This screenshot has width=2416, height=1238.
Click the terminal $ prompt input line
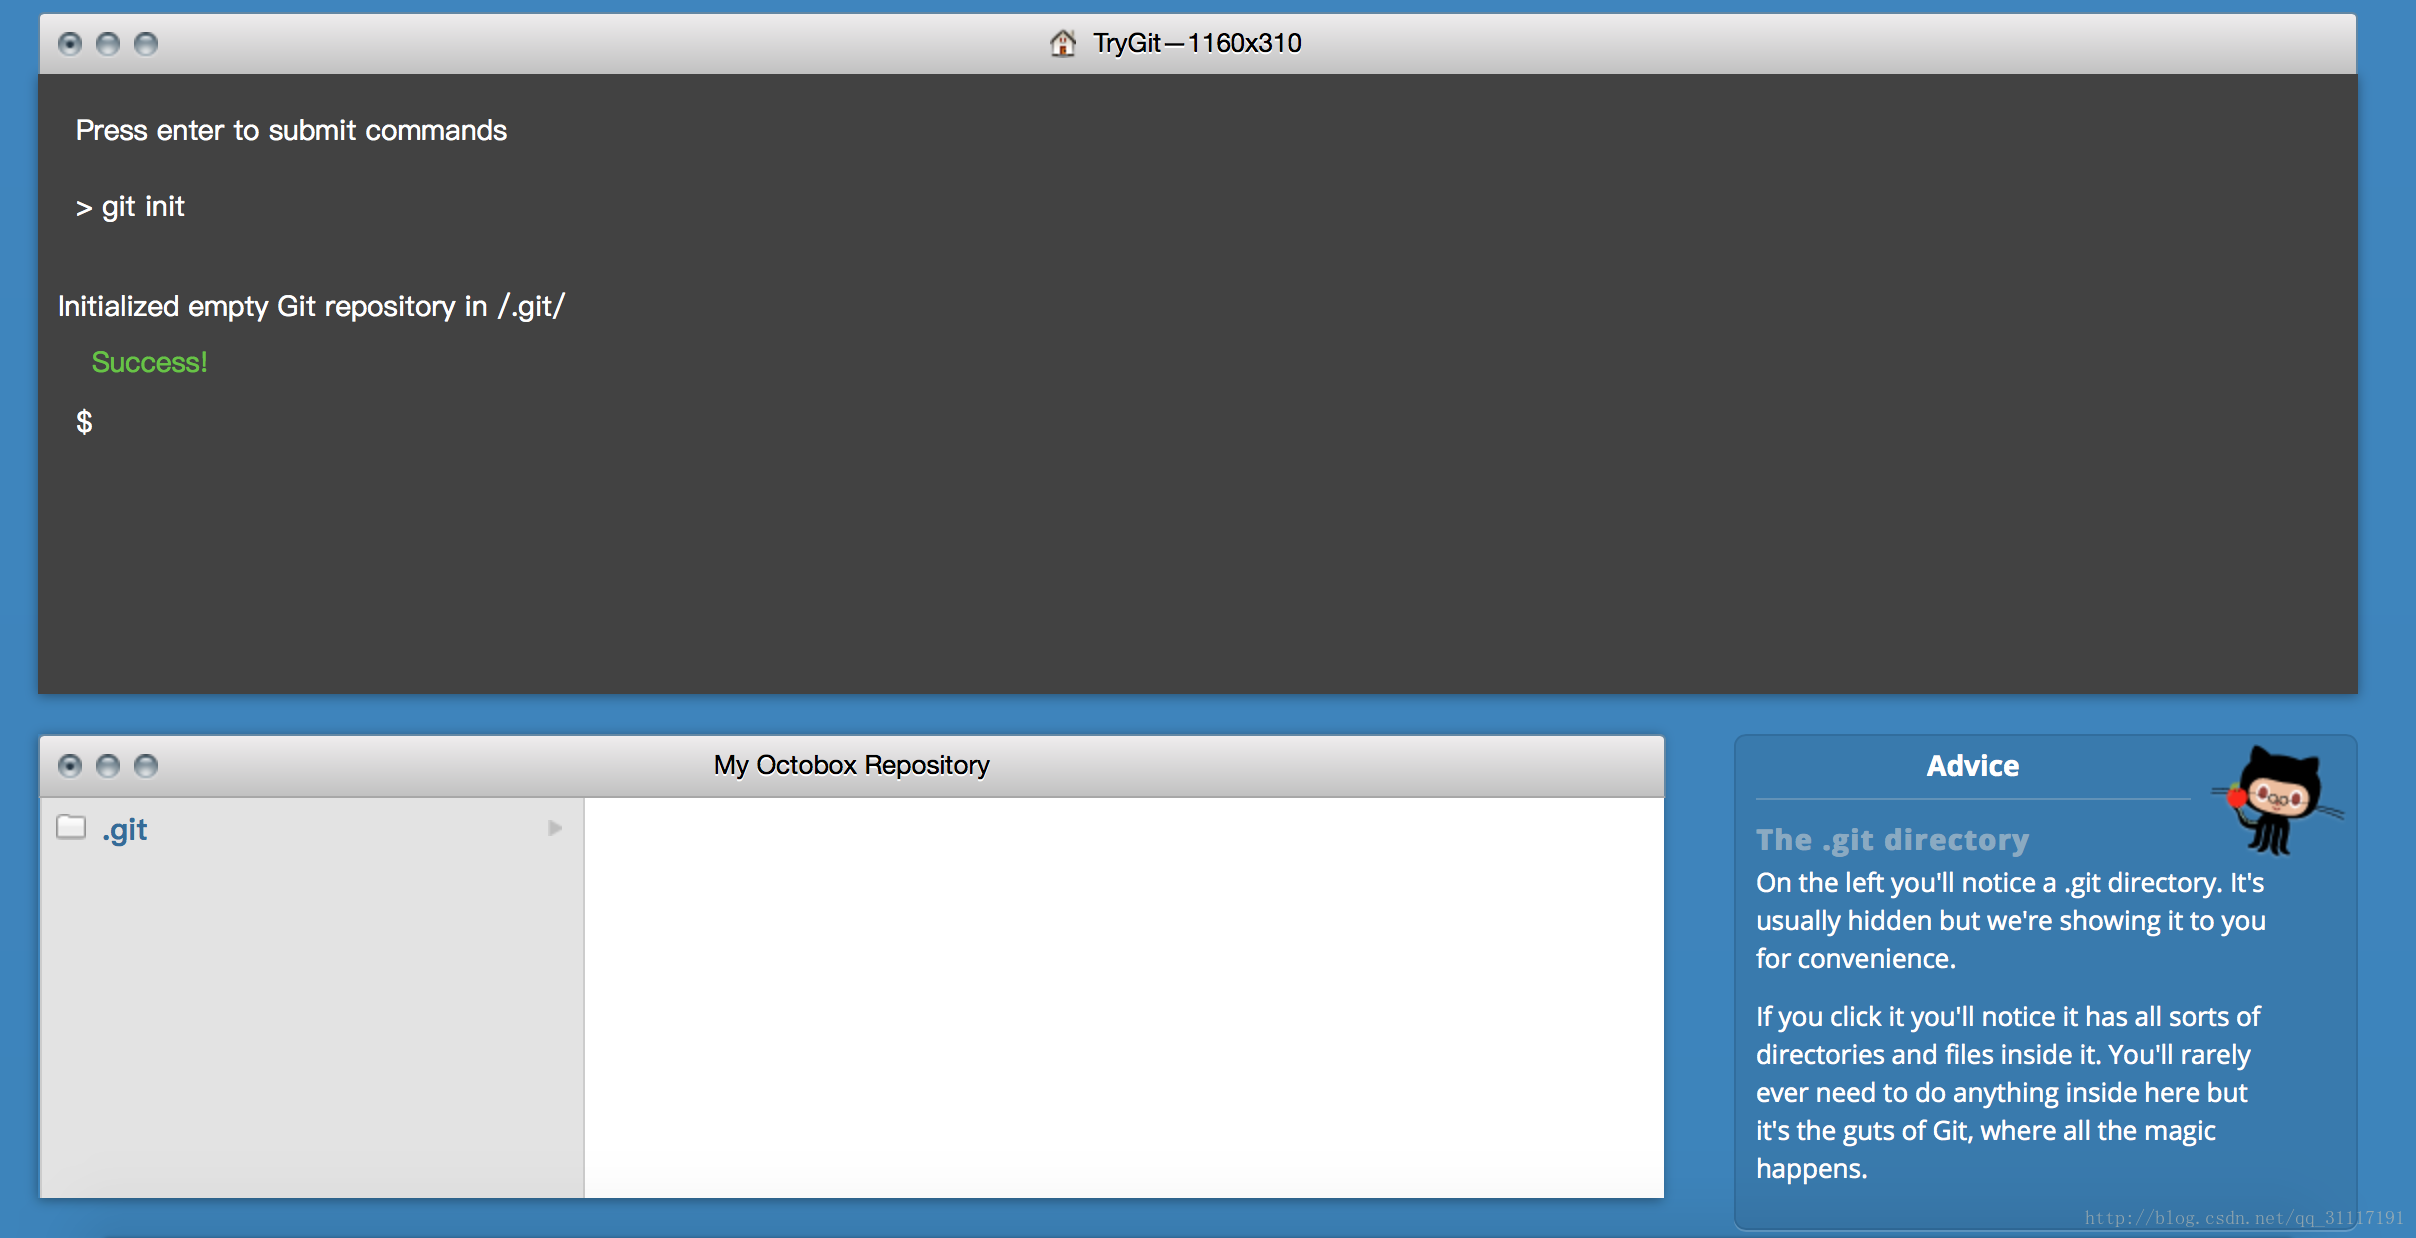coord(1198,422)
